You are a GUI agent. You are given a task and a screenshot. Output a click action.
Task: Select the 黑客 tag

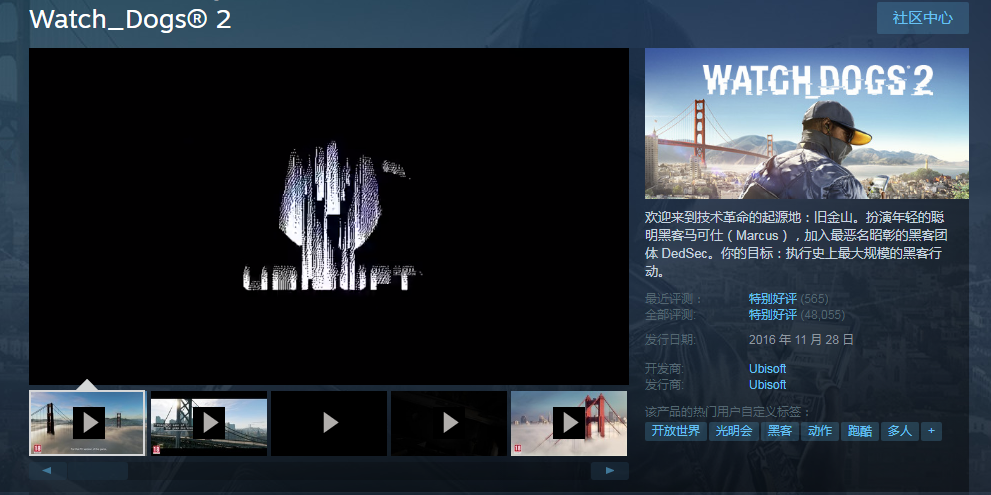[779, 432]
